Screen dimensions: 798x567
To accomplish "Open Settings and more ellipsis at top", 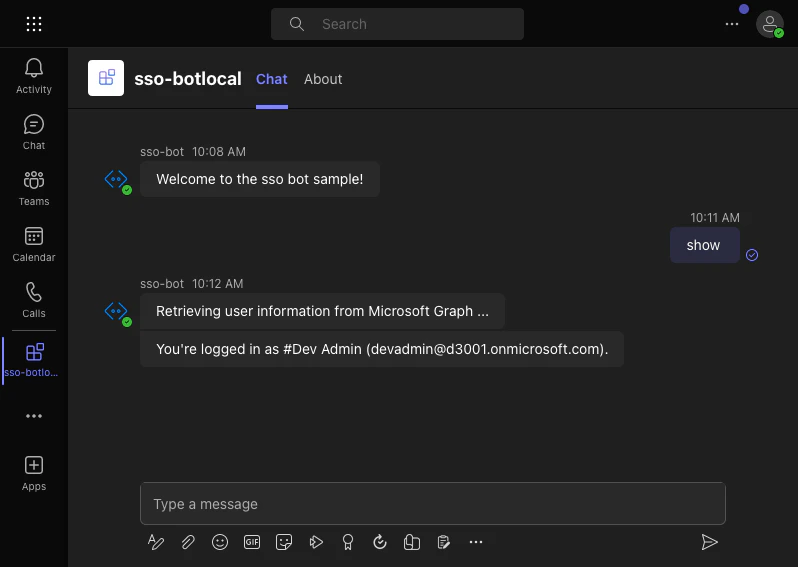I will coord(732,24).
